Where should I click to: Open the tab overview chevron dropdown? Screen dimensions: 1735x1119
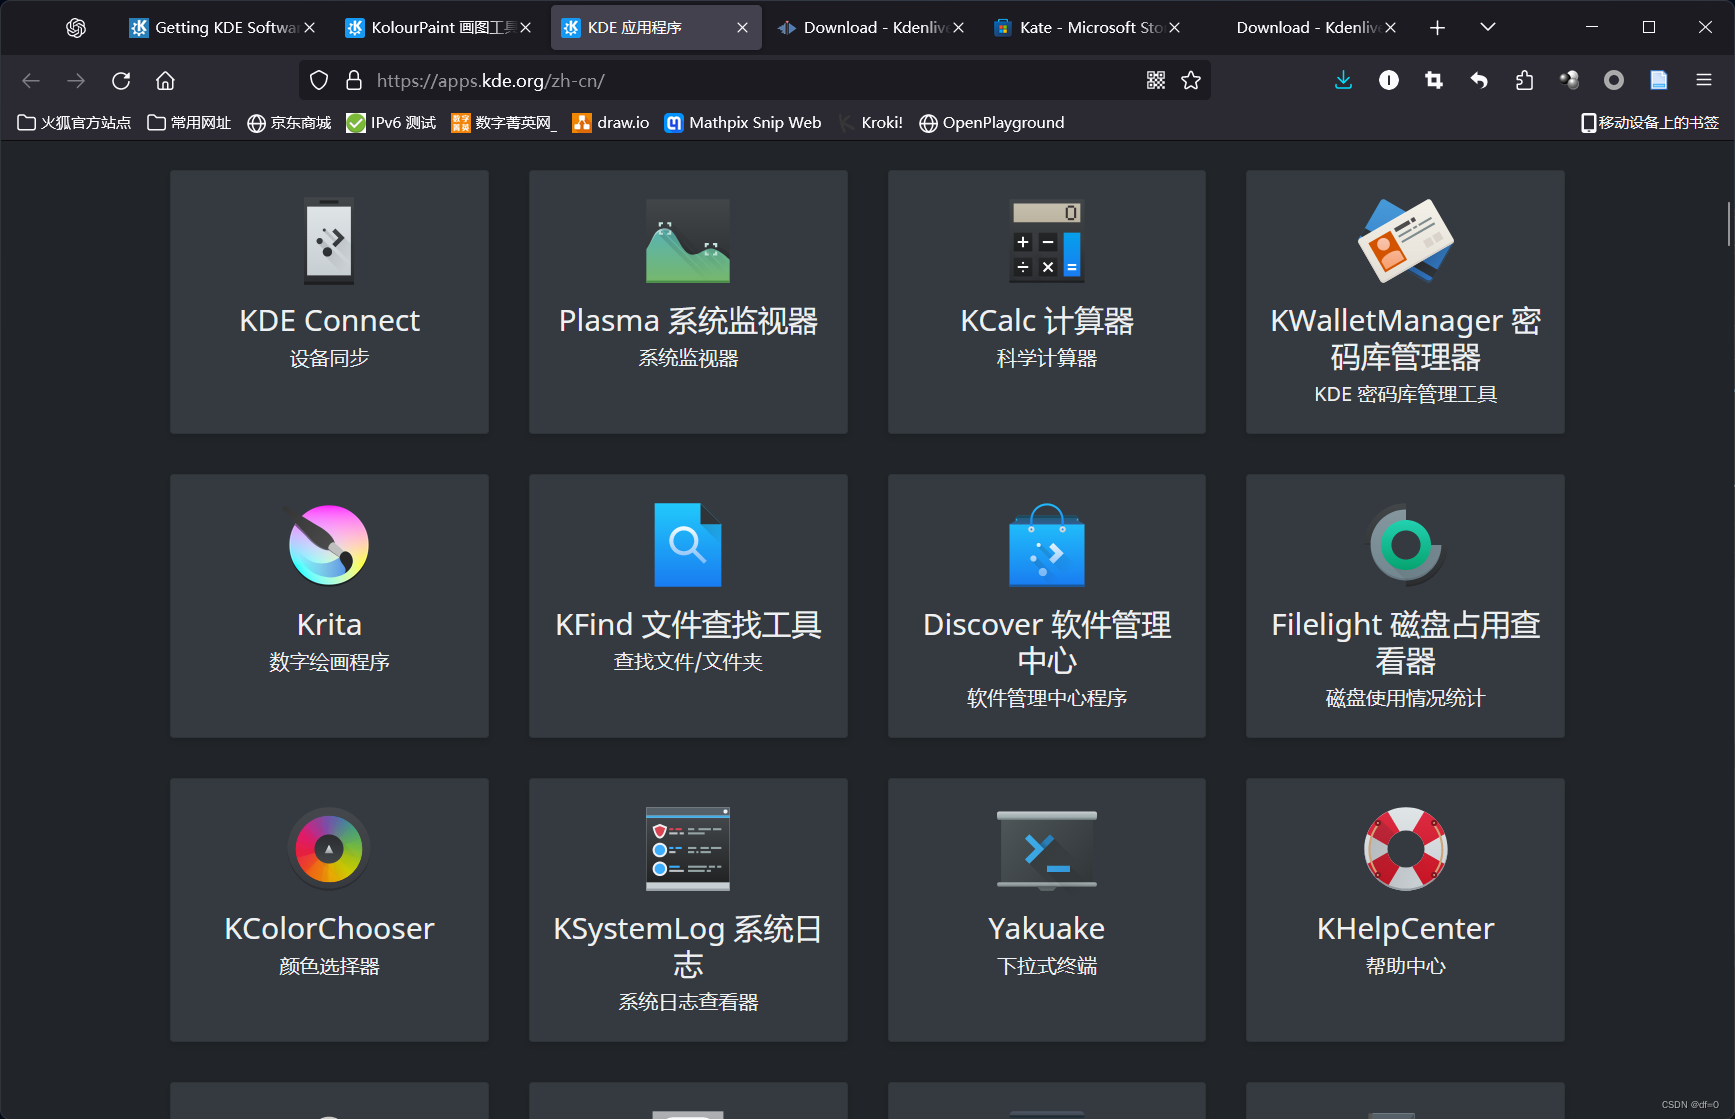pyautogui.click(x=1487, y=27)
